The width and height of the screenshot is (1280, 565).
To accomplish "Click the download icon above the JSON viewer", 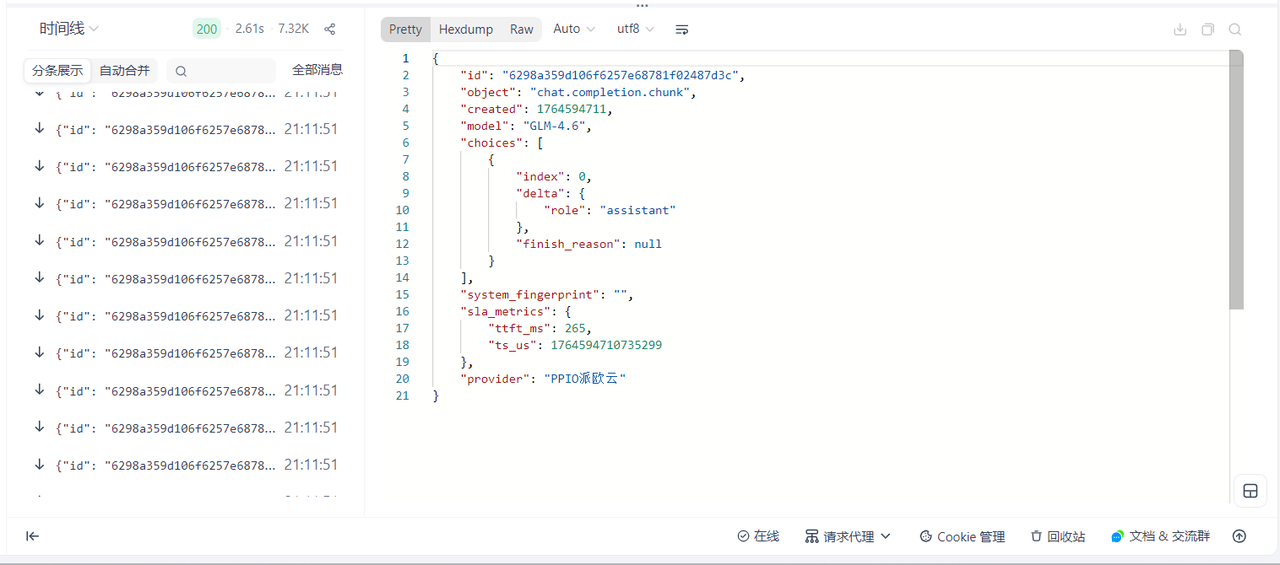I will tap(1180, 30).
